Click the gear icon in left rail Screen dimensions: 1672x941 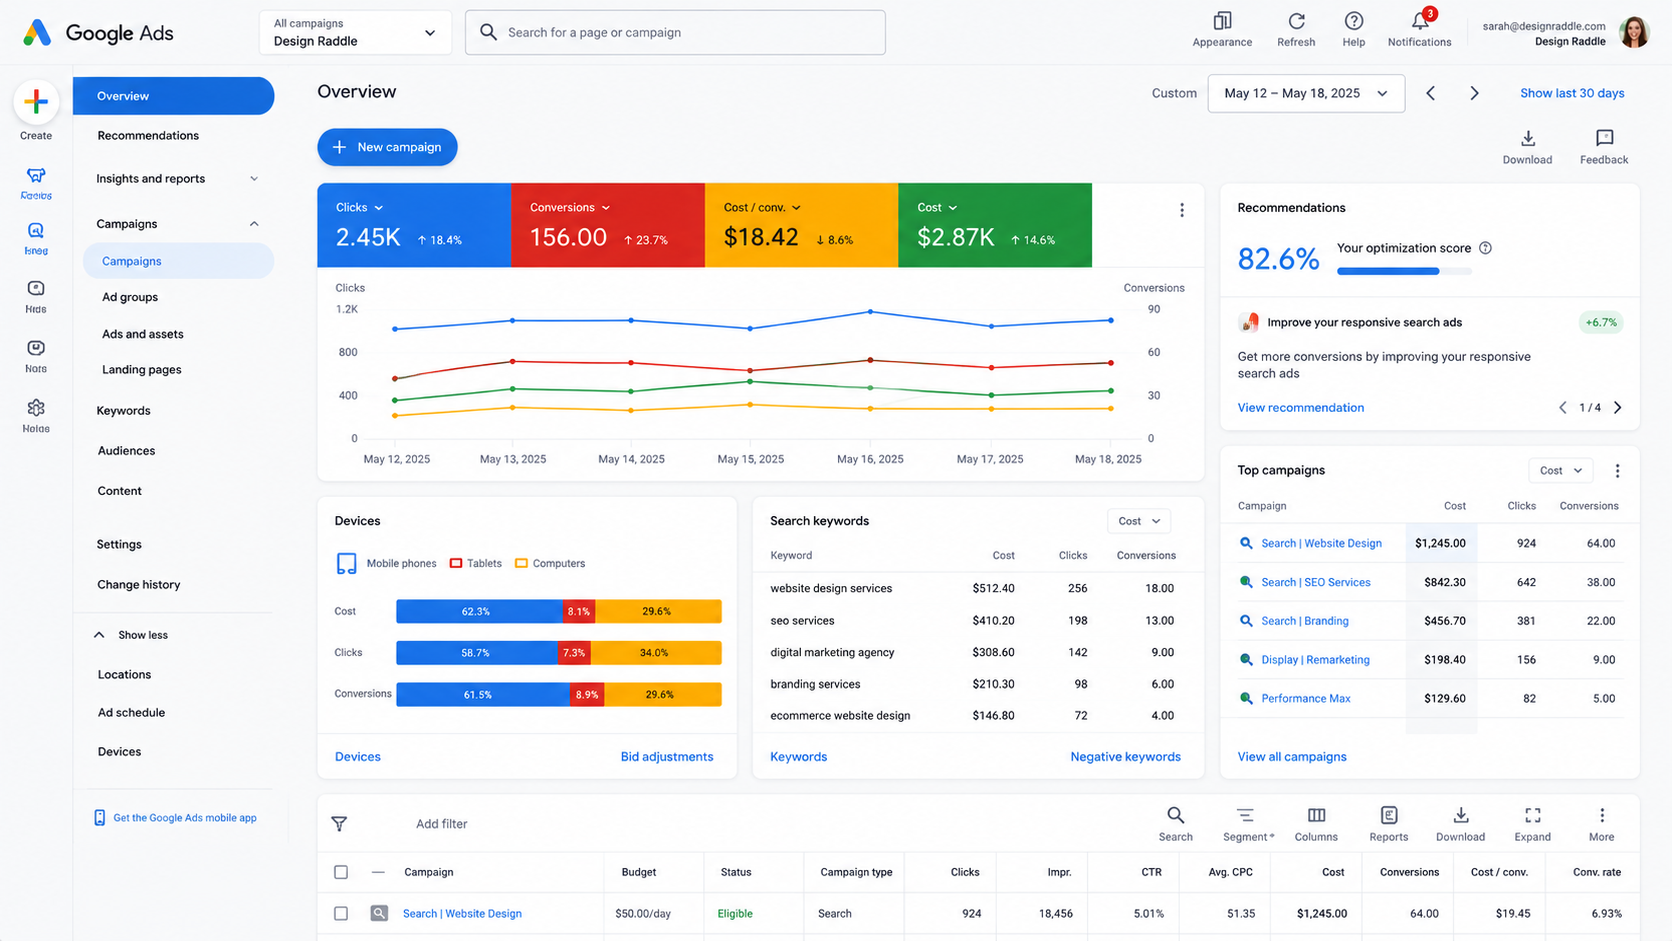click(36, 407)
